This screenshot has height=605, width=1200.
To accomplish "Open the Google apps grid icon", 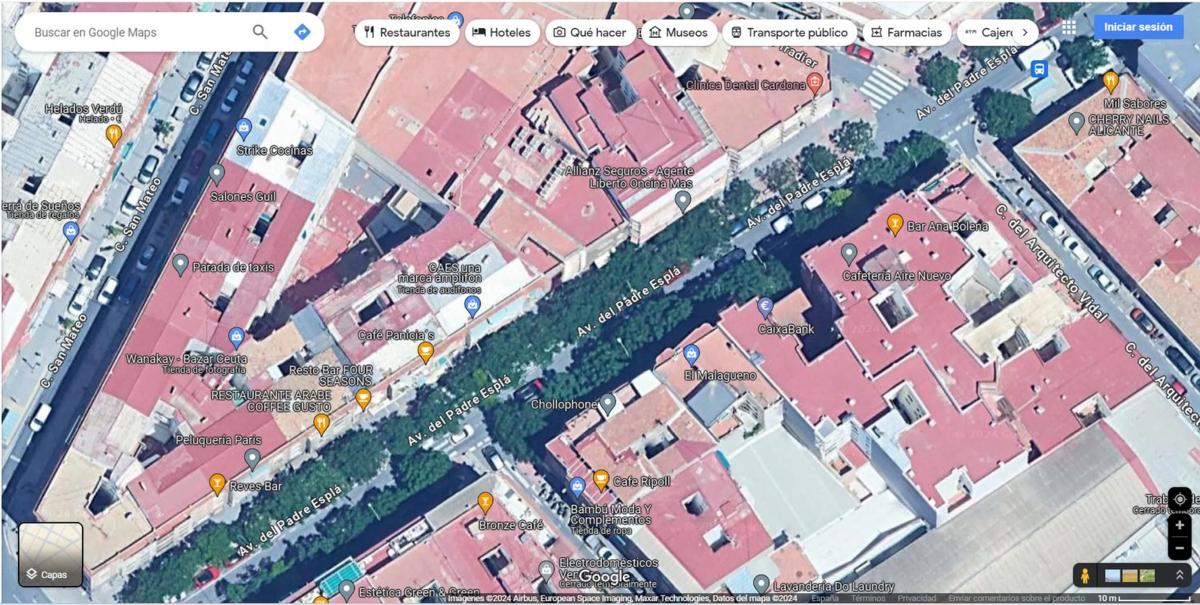I will (1069, 27).
